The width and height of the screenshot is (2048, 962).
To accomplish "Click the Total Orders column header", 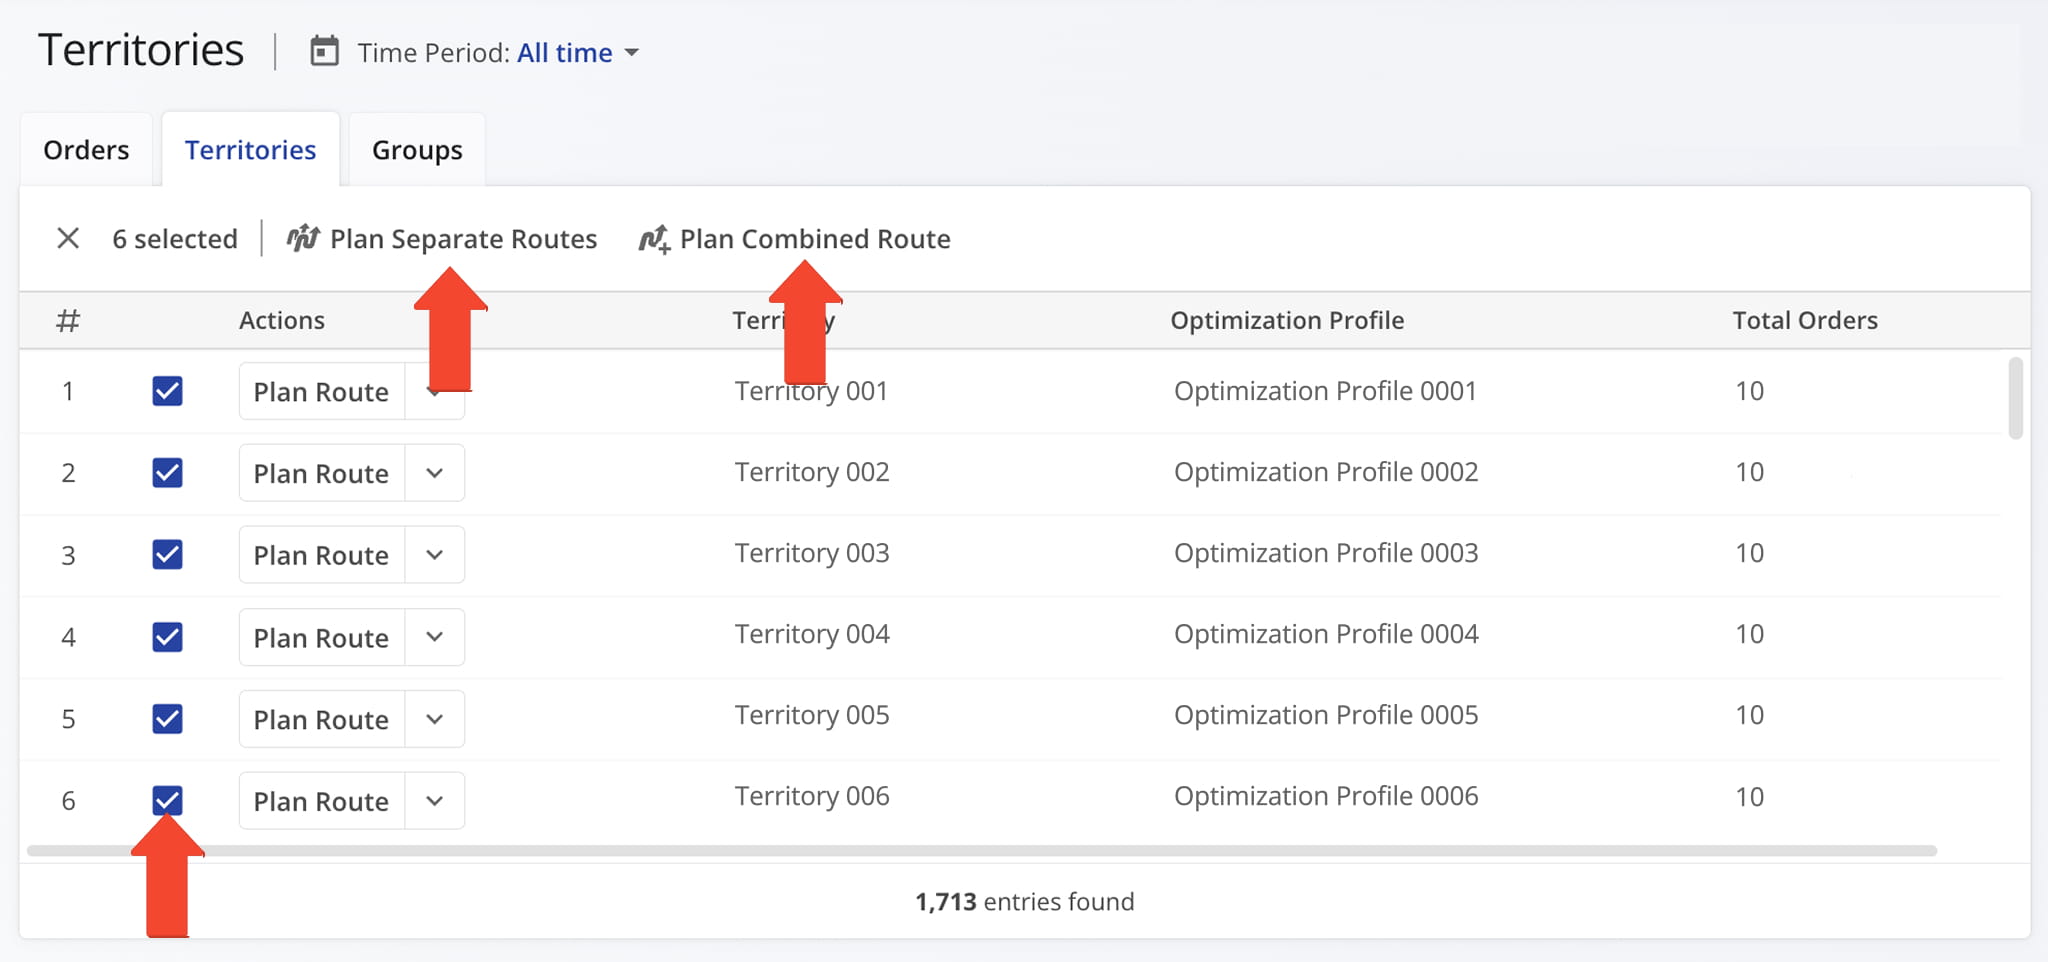I will pyautogui.click(x=1804, y=320).
